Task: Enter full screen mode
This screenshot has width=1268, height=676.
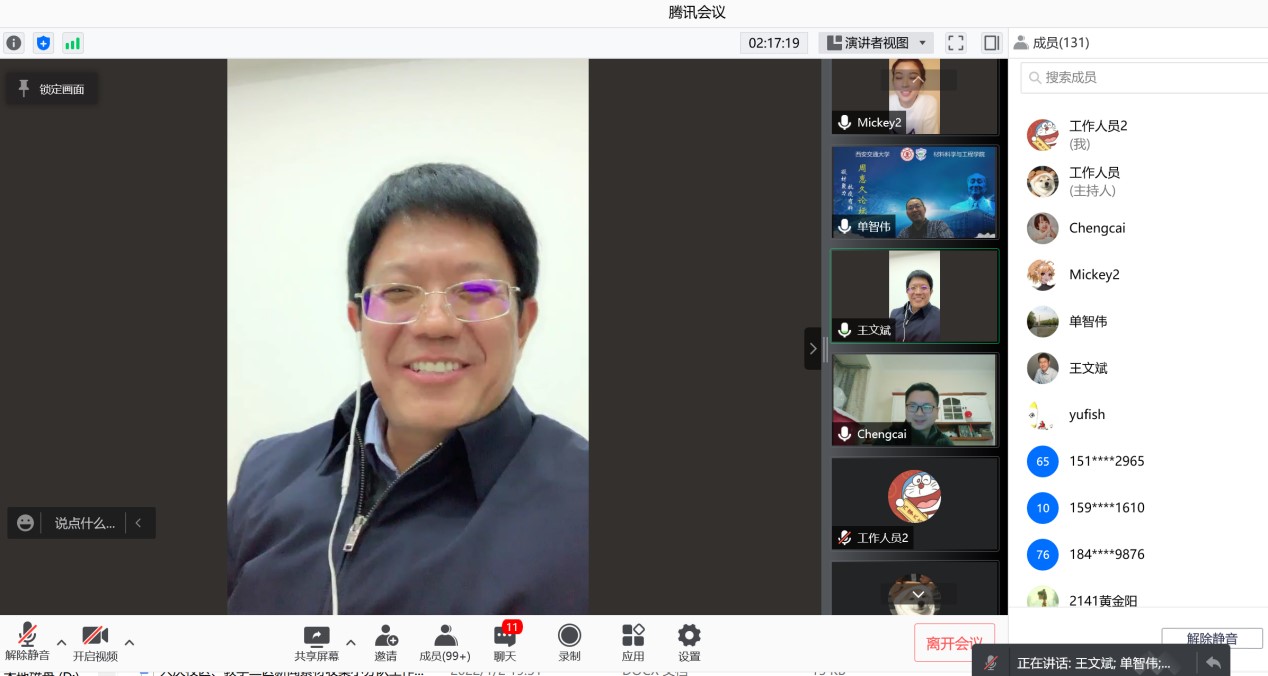Action: [x=956, y=43]
